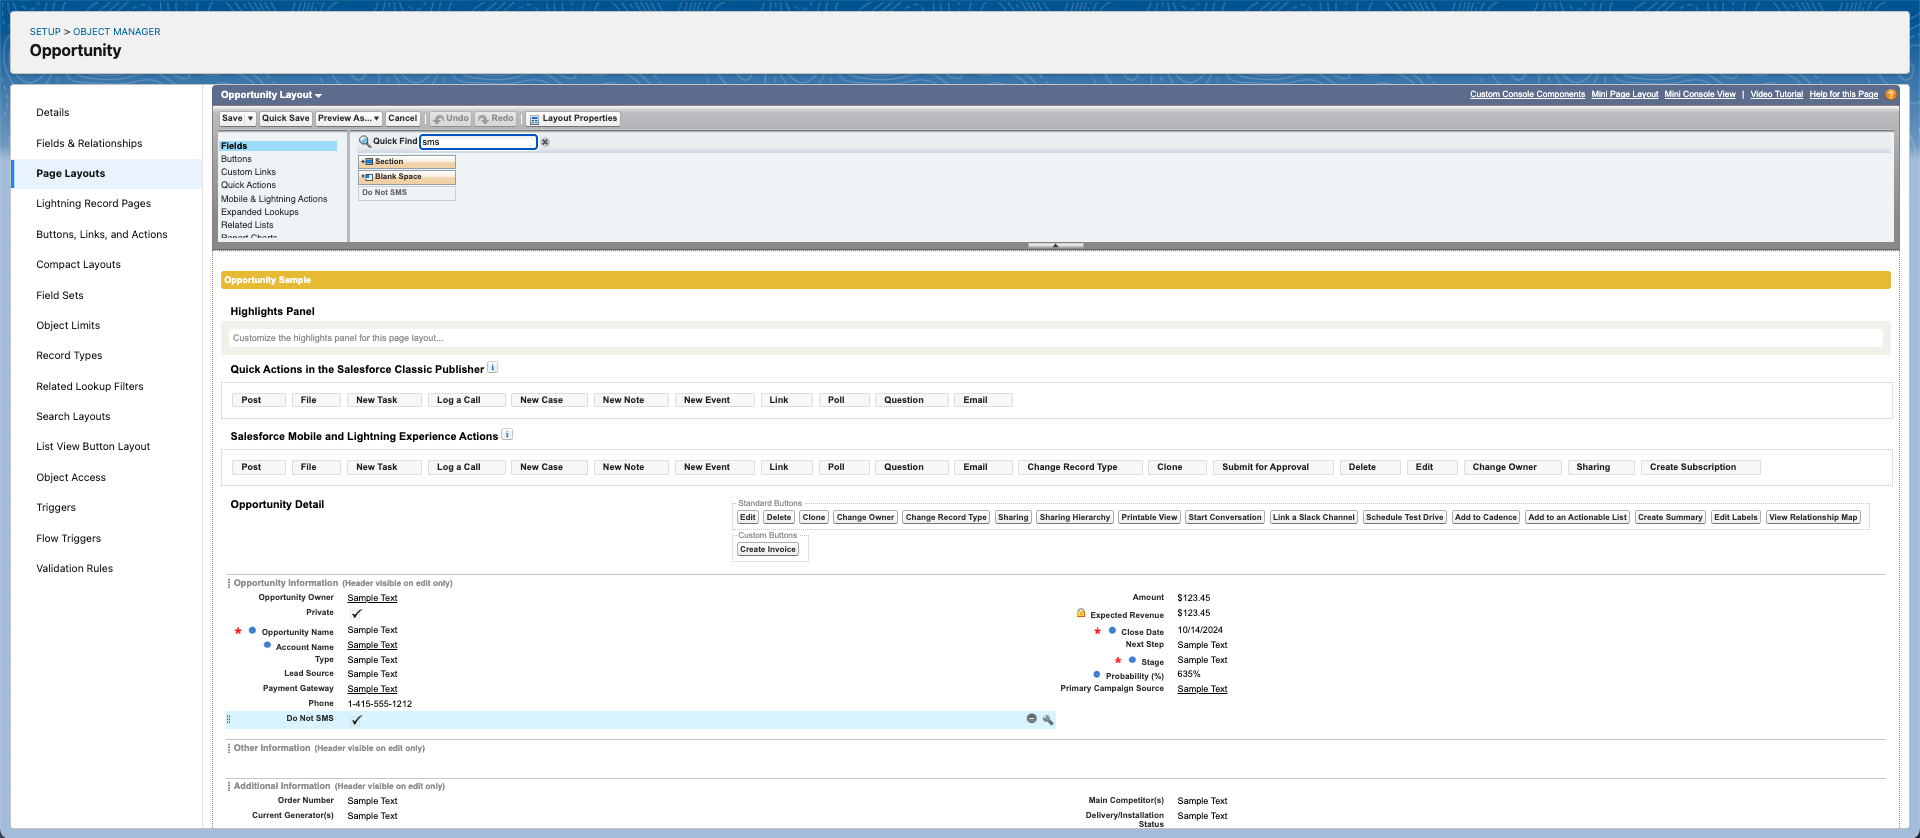This screenshot has height=838, width=1920.
Task: Open the Save dropdown arrow
Action: pyautogui.click(x=250, y=119)
